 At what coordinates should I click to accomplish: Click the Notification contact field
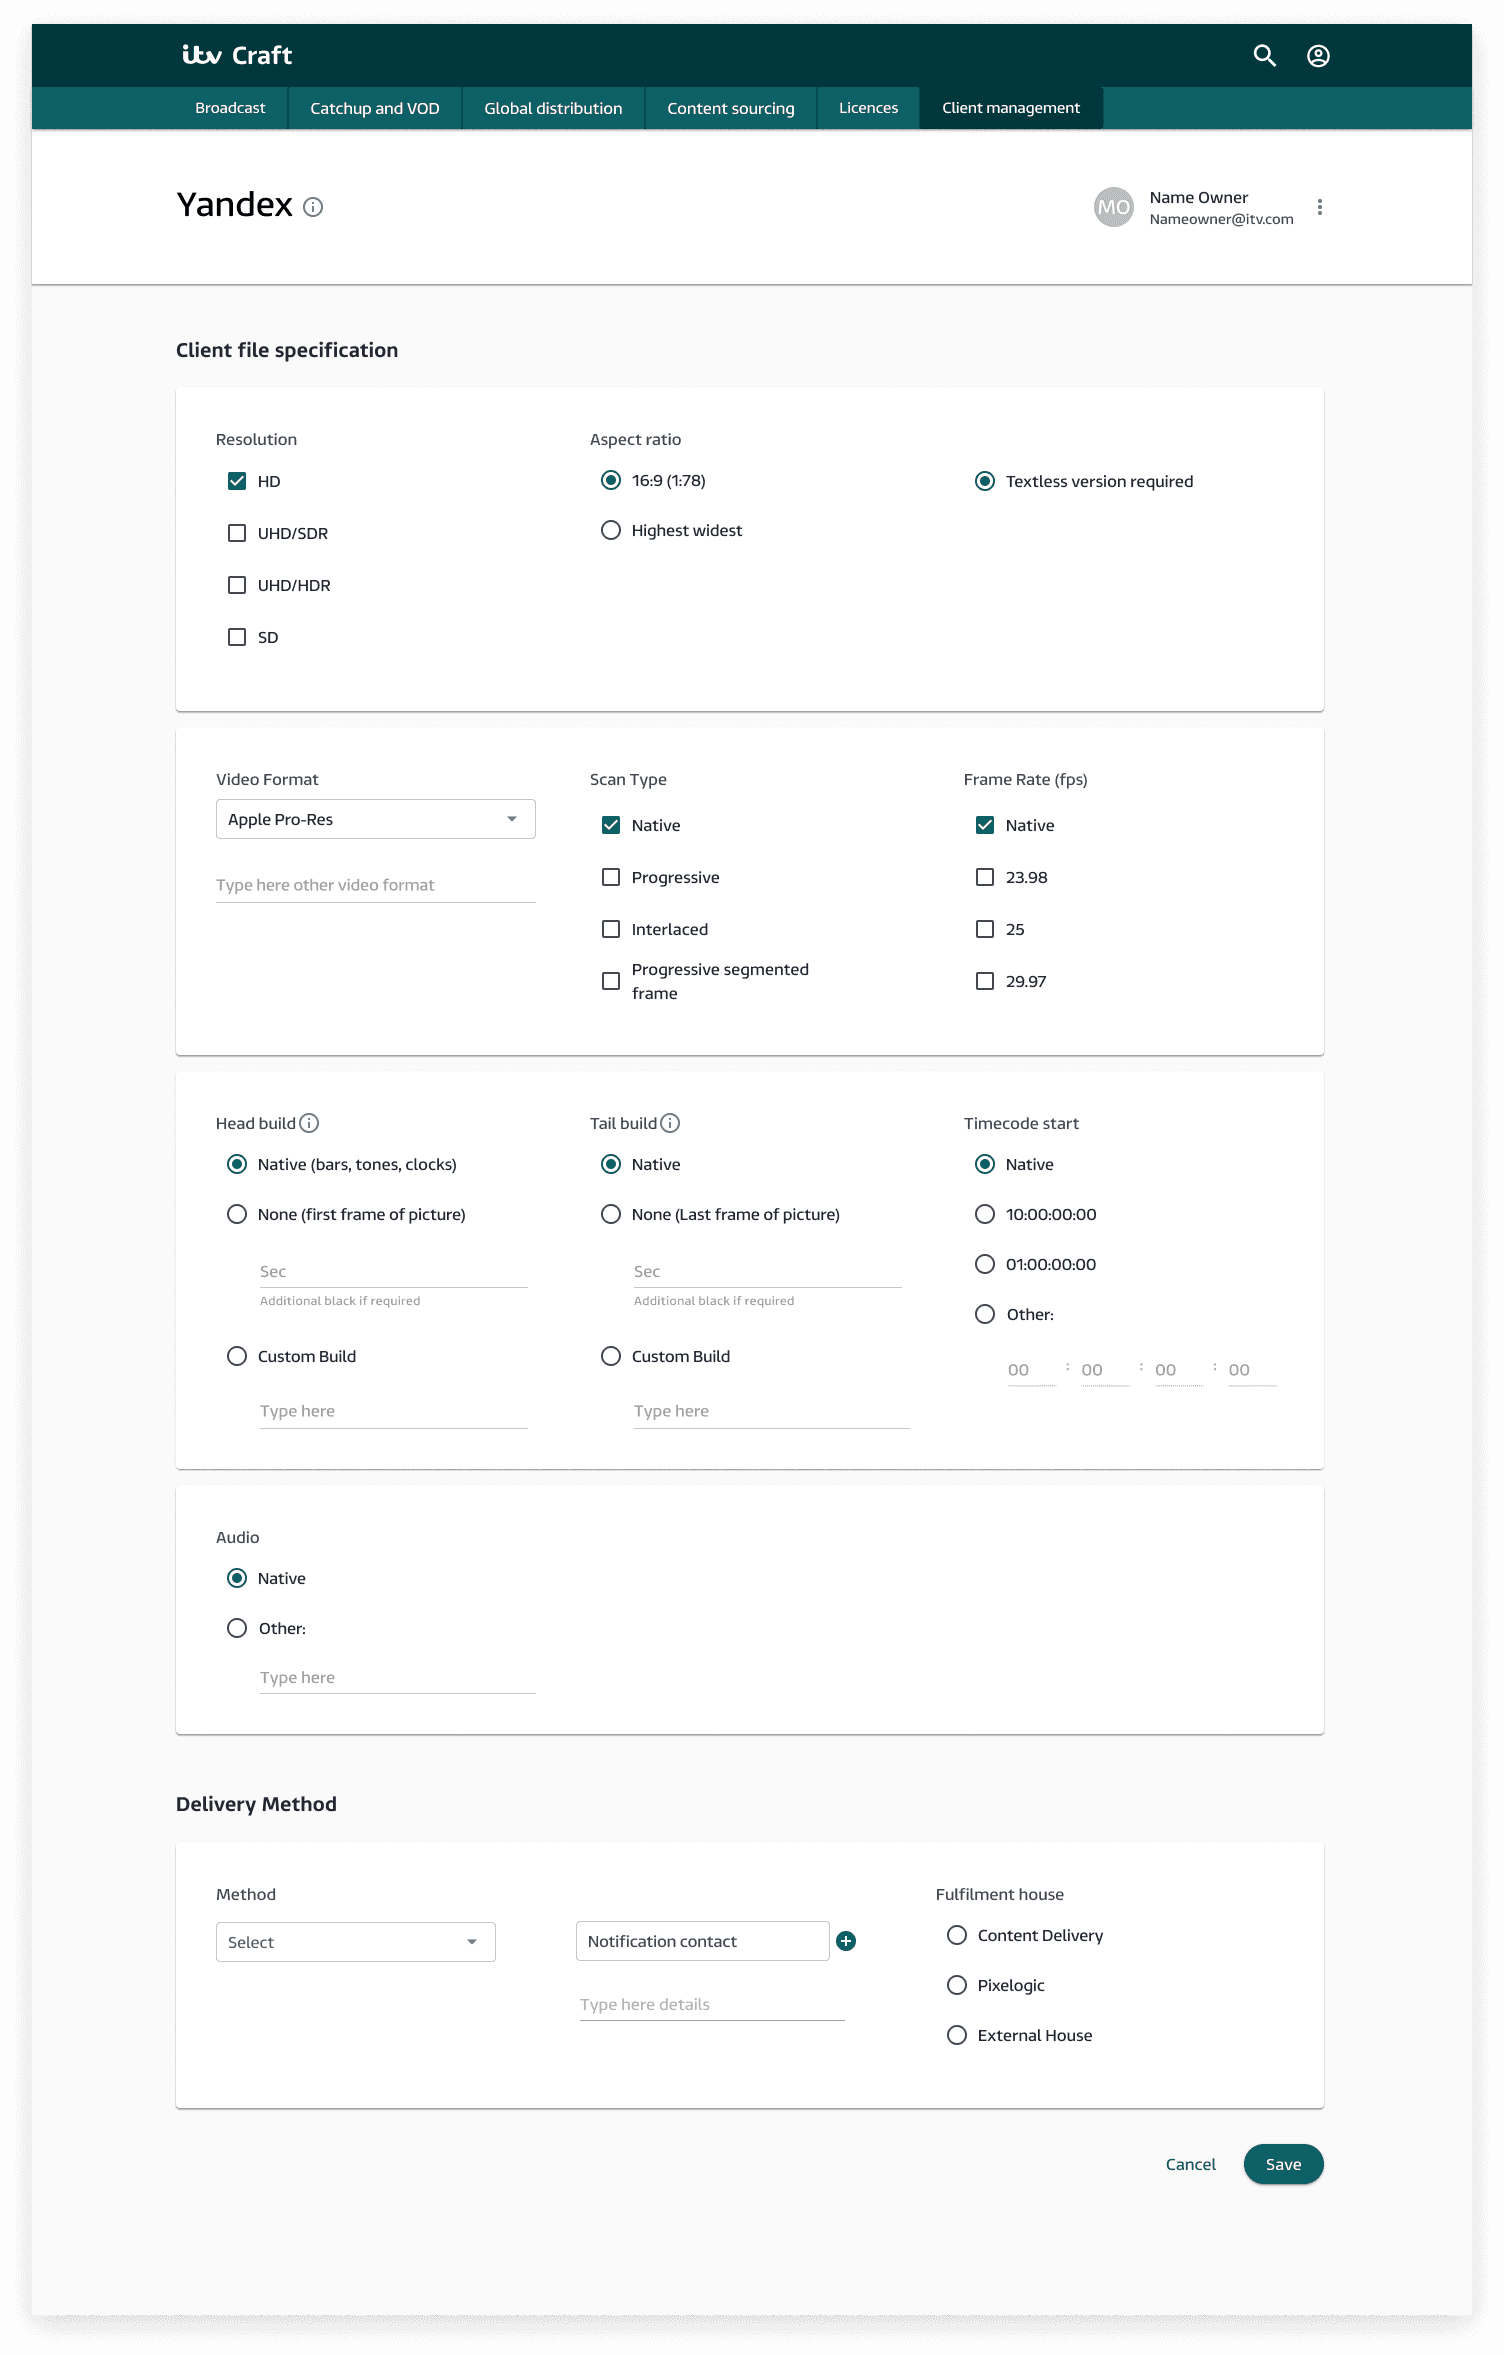point(703,1941)
